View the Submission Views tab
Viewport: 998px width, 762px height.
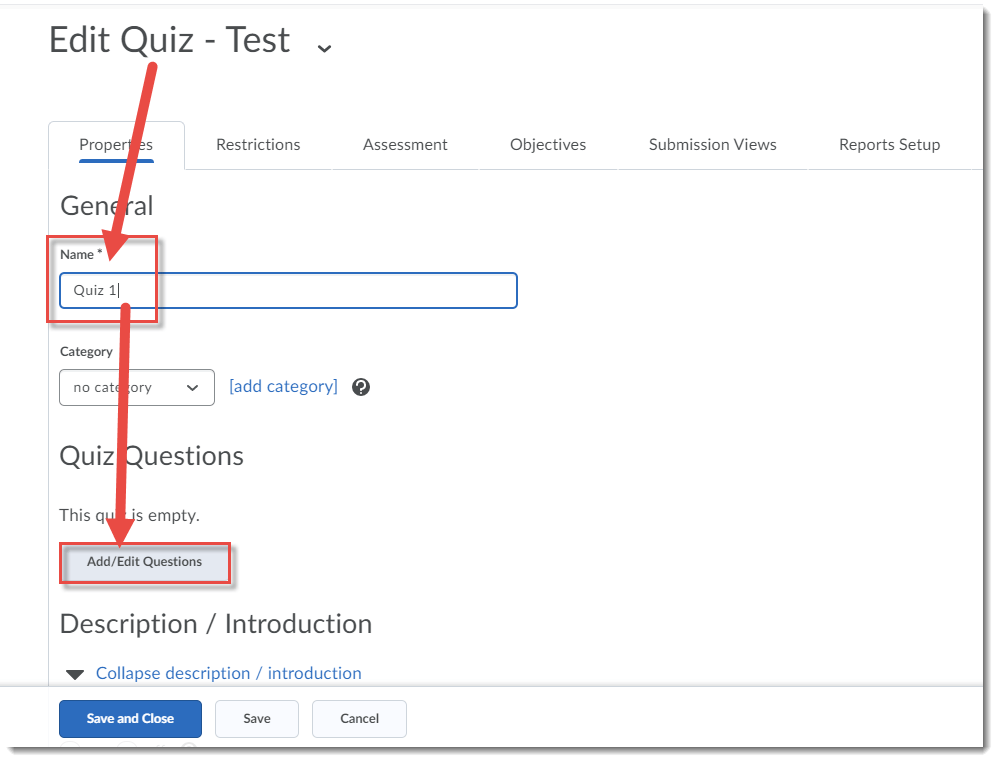pyautogui.click(x=712, y=144)
